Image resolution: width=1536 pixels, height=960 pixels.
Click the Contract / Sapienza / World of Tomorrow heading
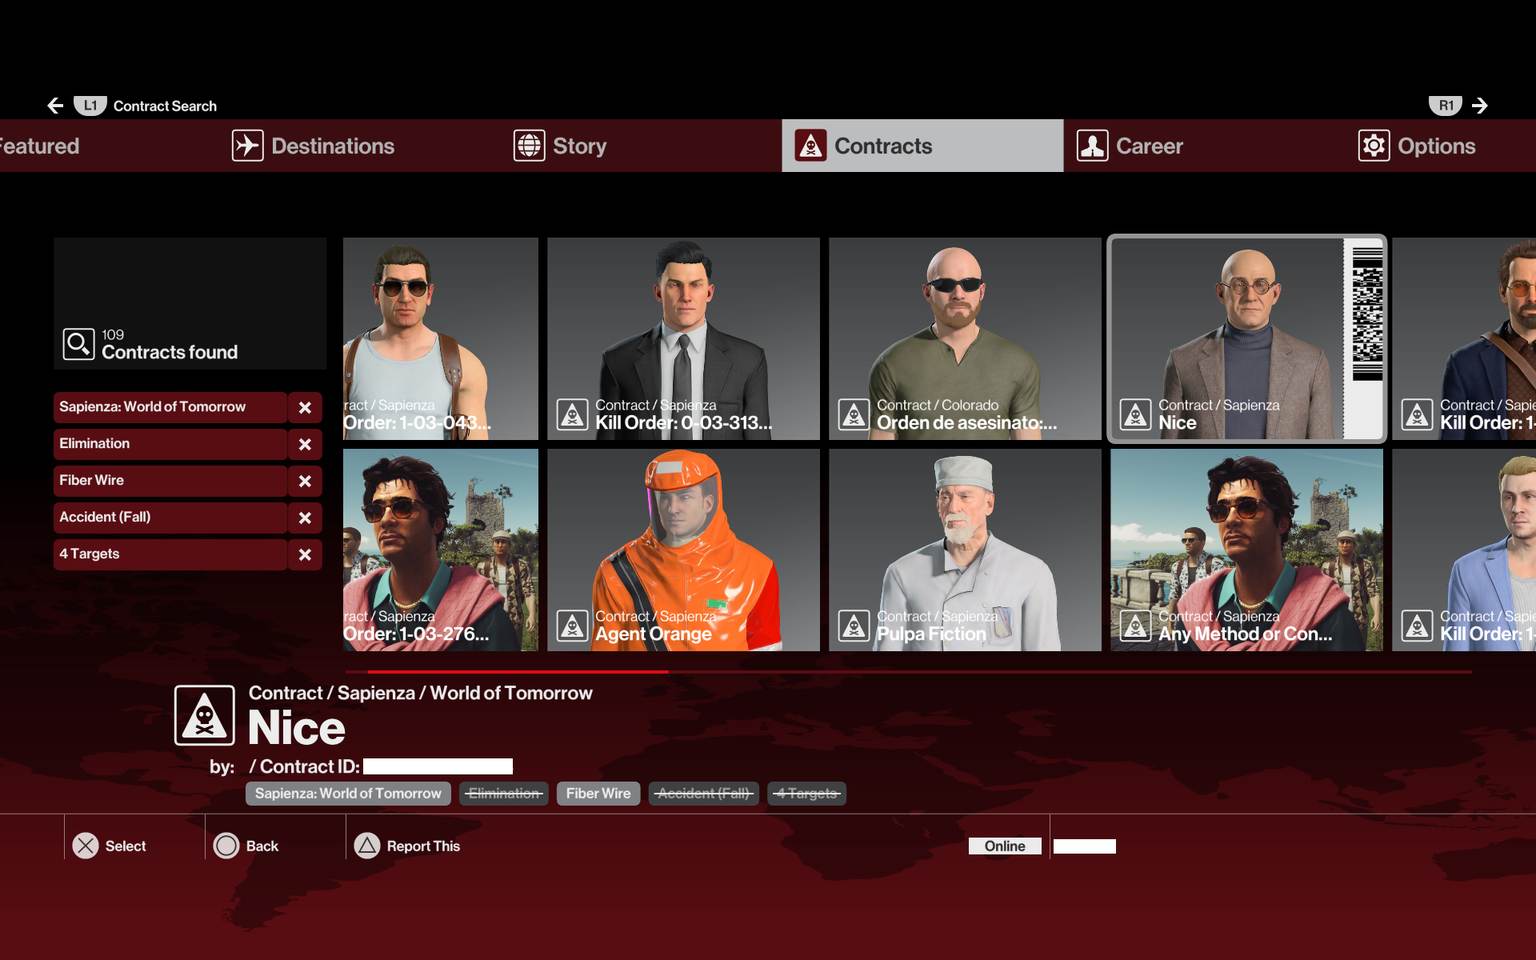click(420, 693)
